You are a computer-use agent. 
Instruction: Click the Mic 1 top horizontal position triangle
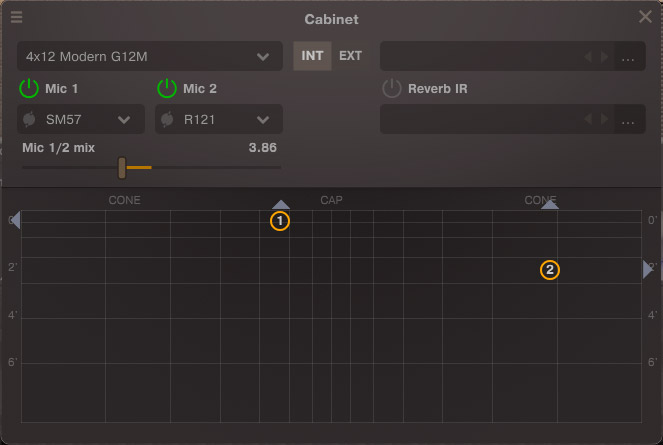click(x=281, y=204)
